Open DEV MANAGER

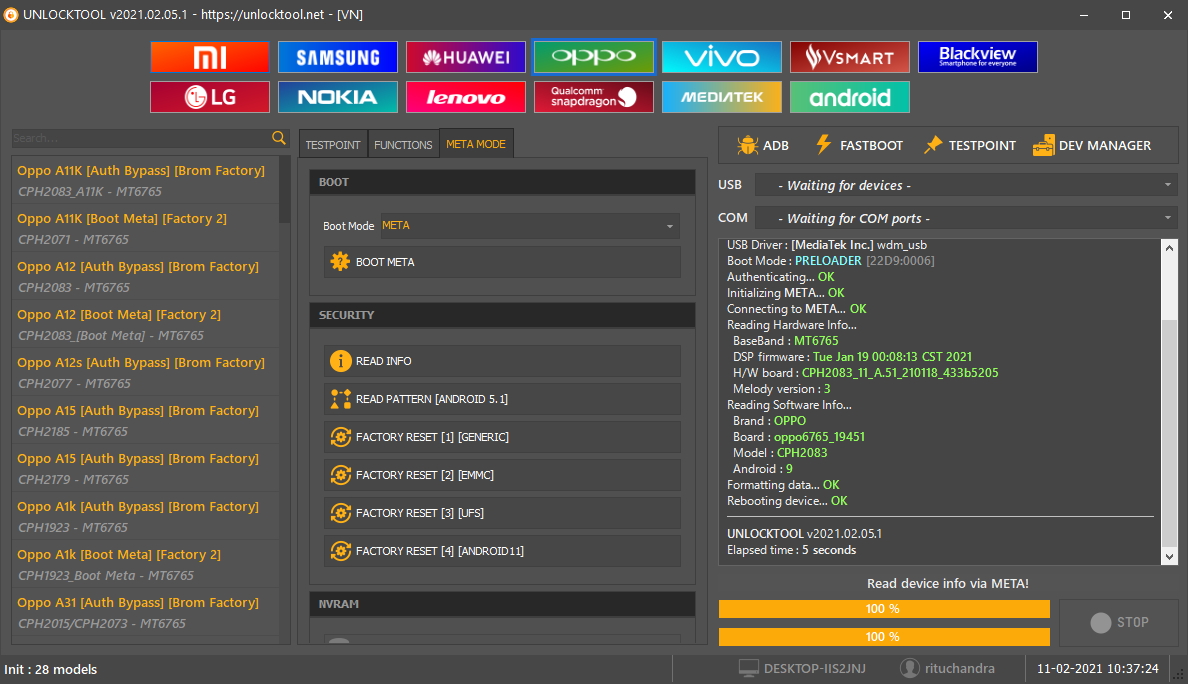(x=1092, y=145)
